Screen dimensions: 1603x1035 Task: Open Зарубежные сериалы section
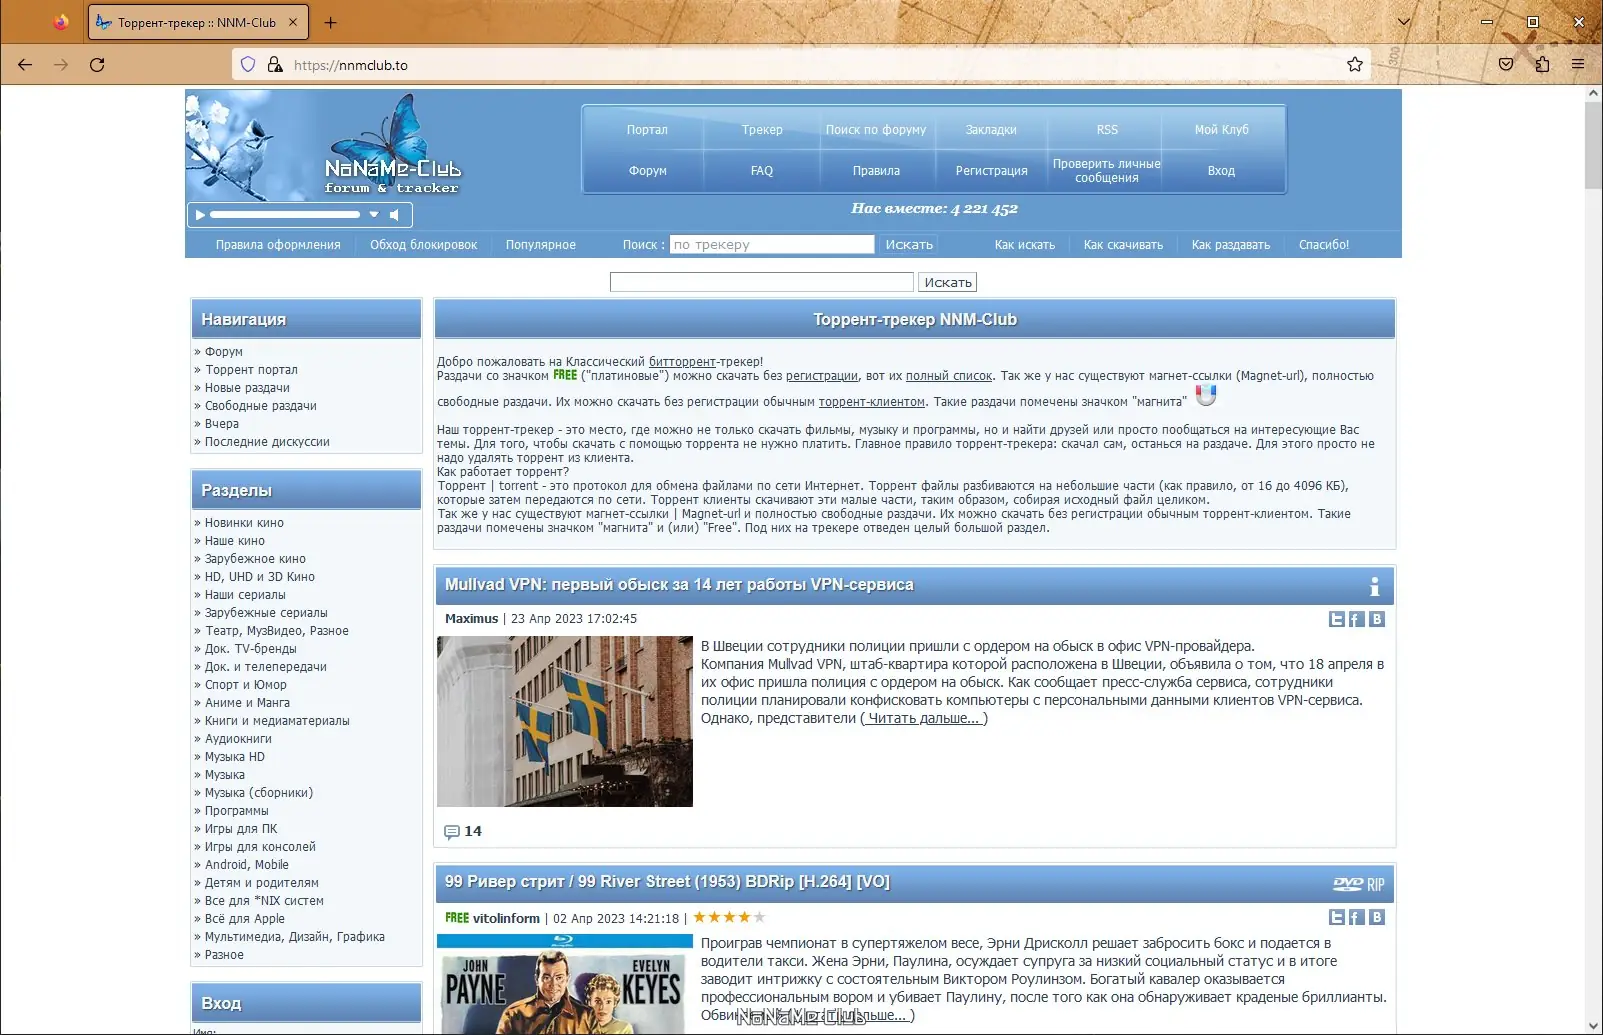tap(266, 613)
